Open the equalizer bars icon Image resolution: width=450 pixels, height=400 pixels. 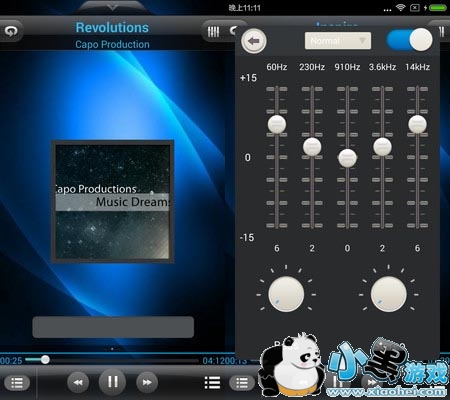tap(213, 31)
